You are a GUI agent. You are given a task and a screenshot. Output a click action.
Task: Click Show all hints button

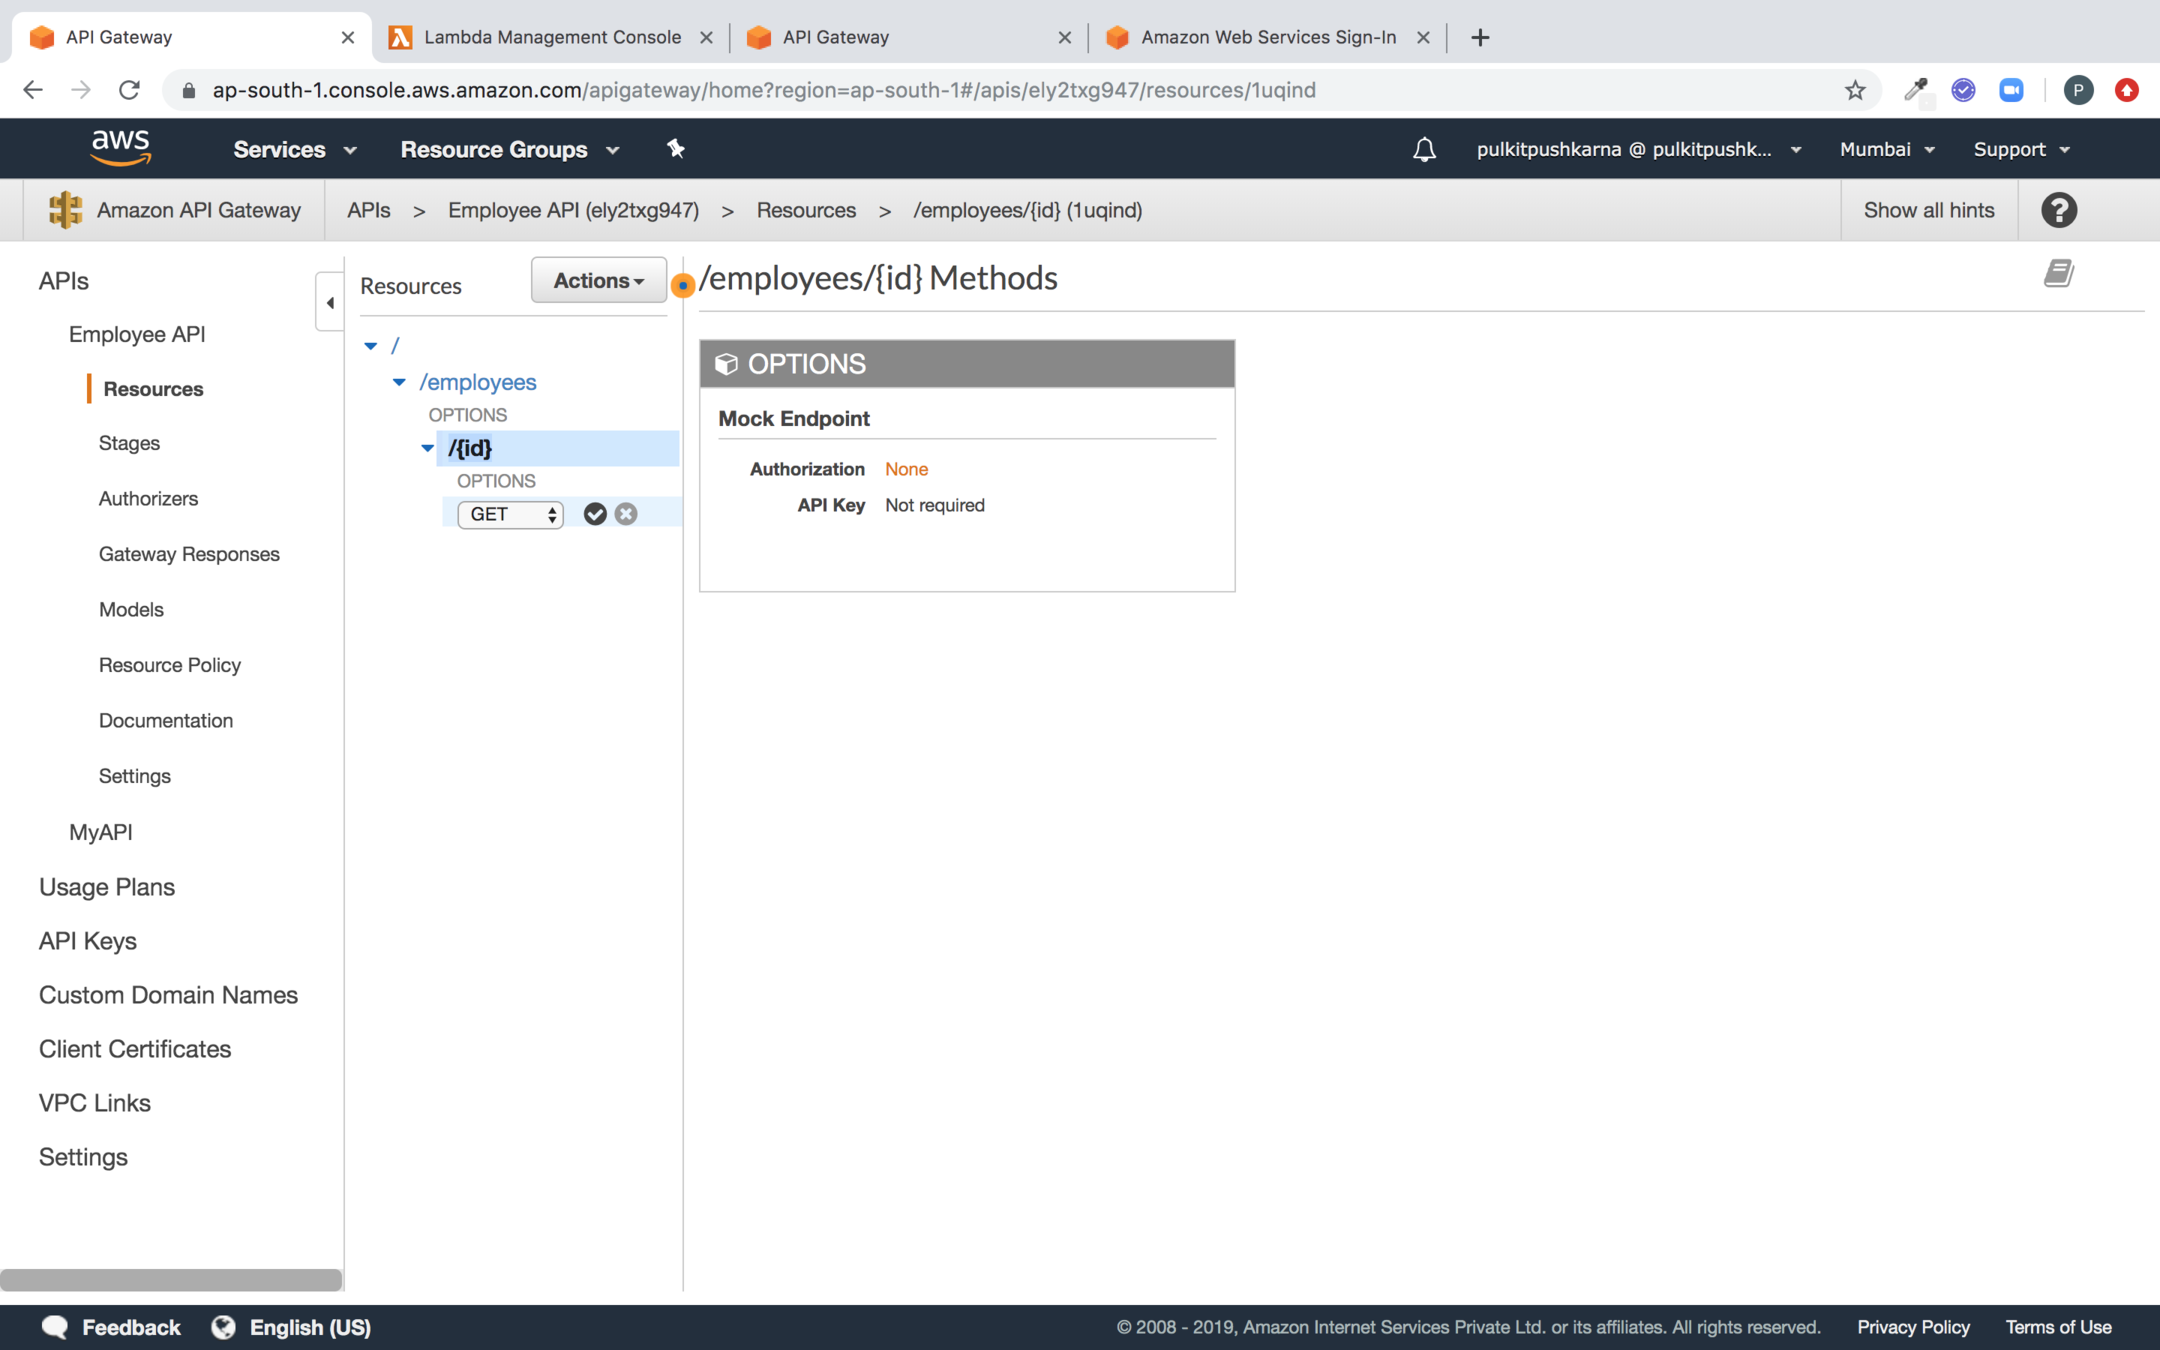(1928, 210)
